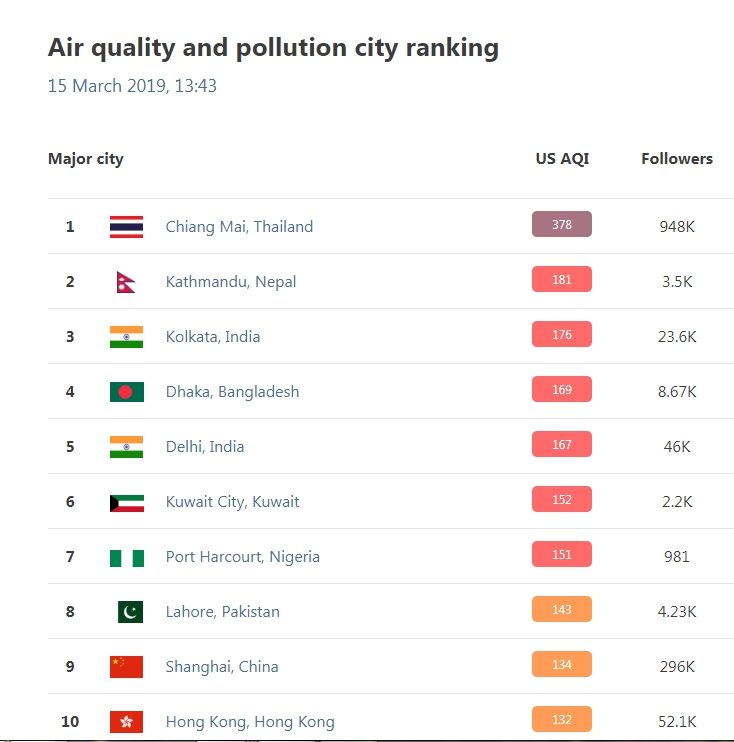Viewport: 734px width, 742px height.
Task: Click the China flag icon
Action: coord(126,667)
